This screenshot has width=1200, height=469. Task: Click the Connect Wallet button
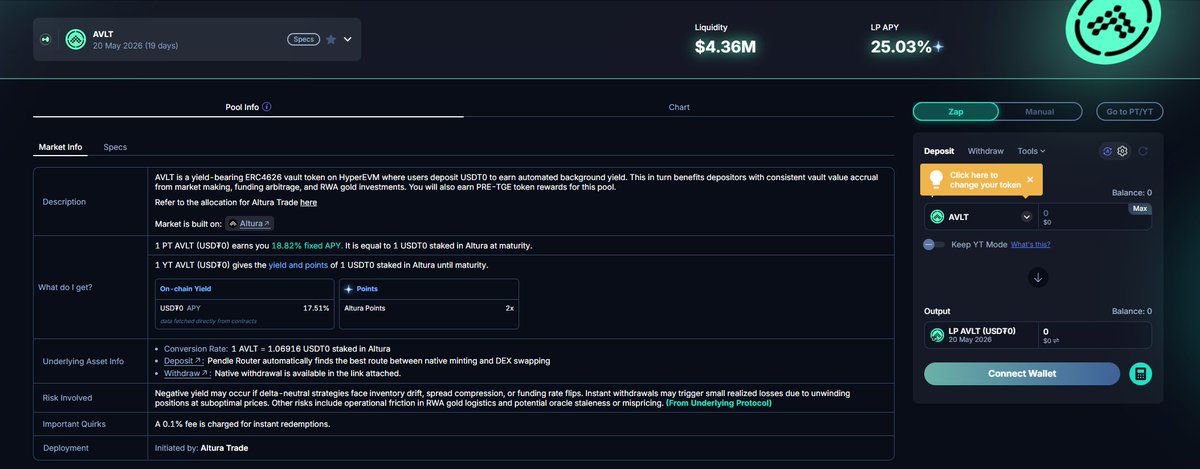pos(1022,374)
